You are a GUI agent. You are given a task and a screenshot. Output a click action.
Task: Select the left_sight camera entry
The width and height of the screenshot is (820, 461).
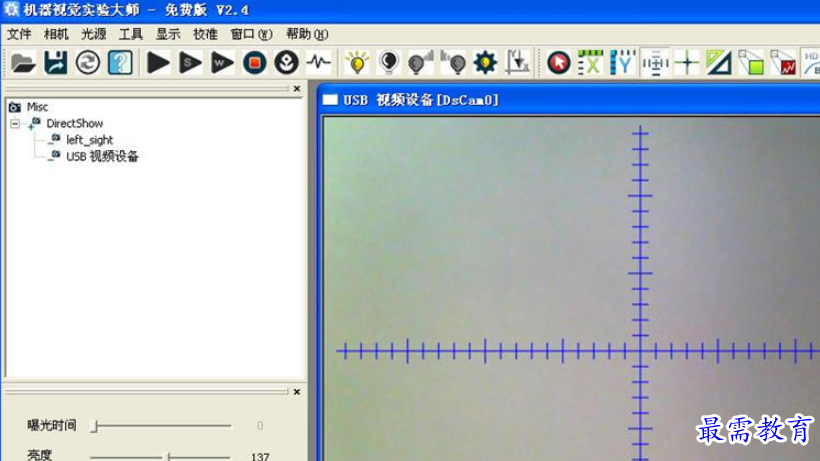[89, 140]
